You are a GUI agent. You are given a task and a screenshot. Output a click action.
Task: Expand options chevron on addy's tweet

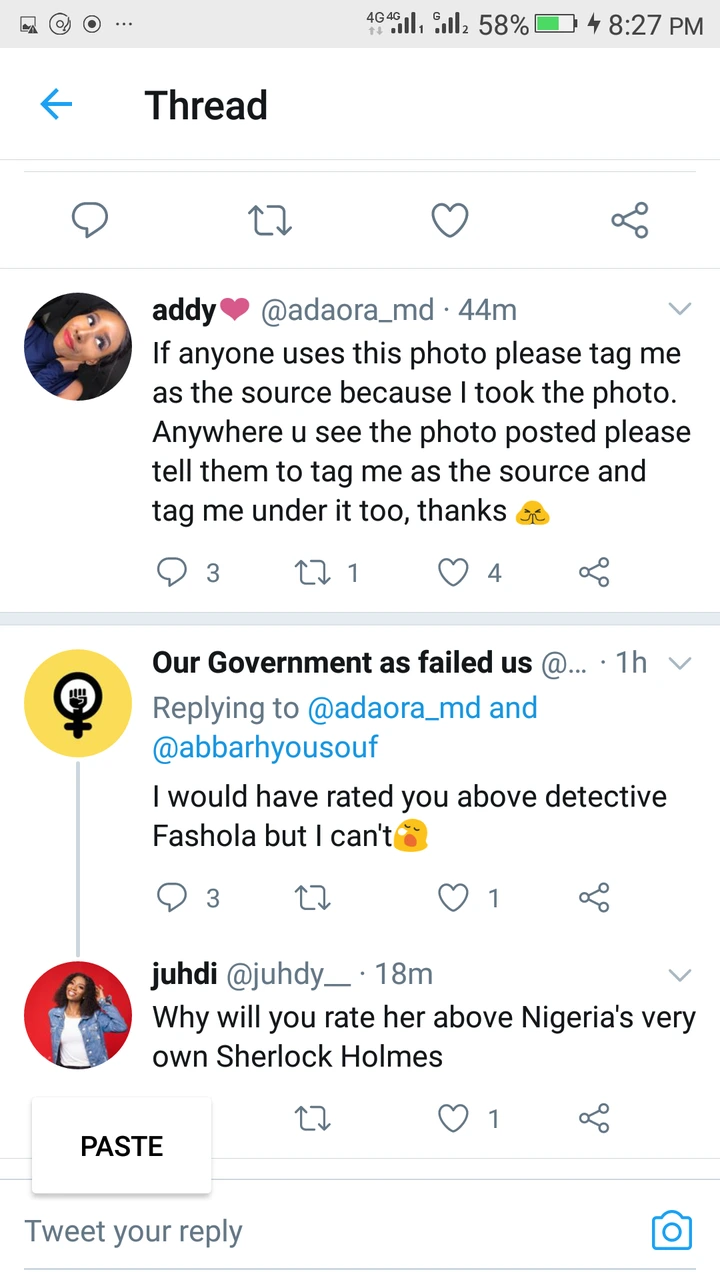click(680, 310)
